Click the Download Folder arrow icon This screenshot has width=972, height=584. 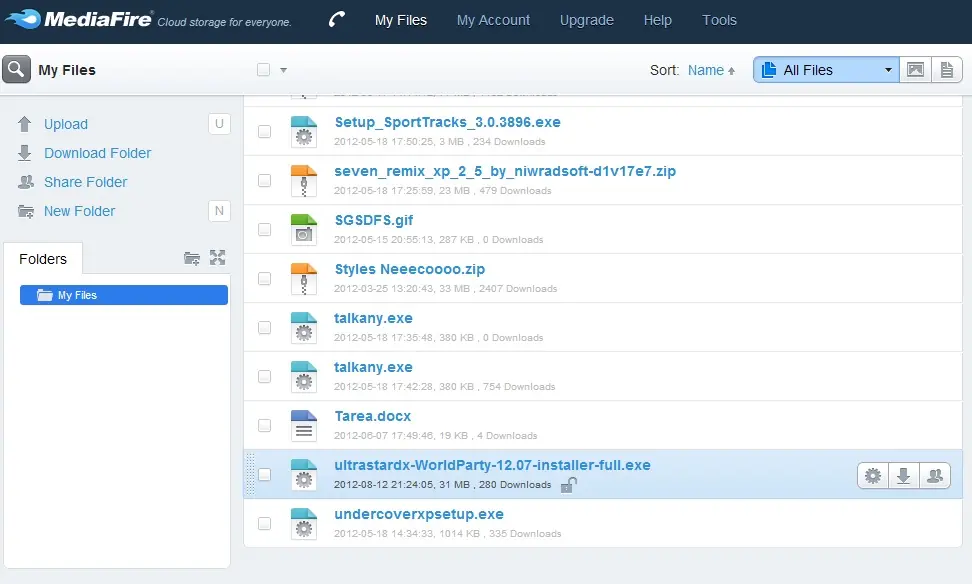click(24, 153)
